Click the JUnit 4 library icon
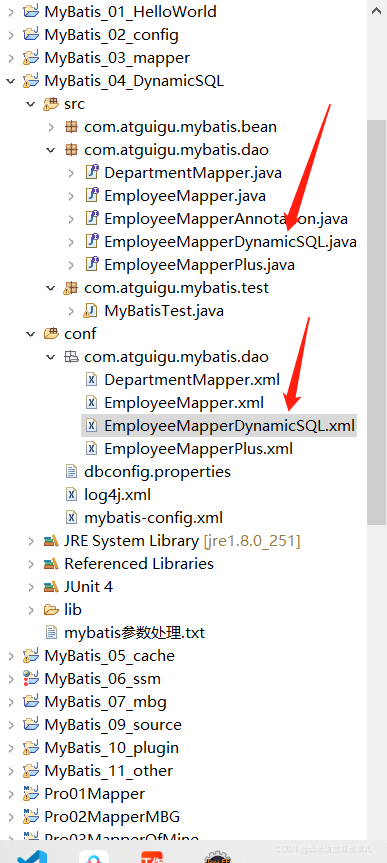The height and width of the screenshot is (863, 387). (51, 587)
